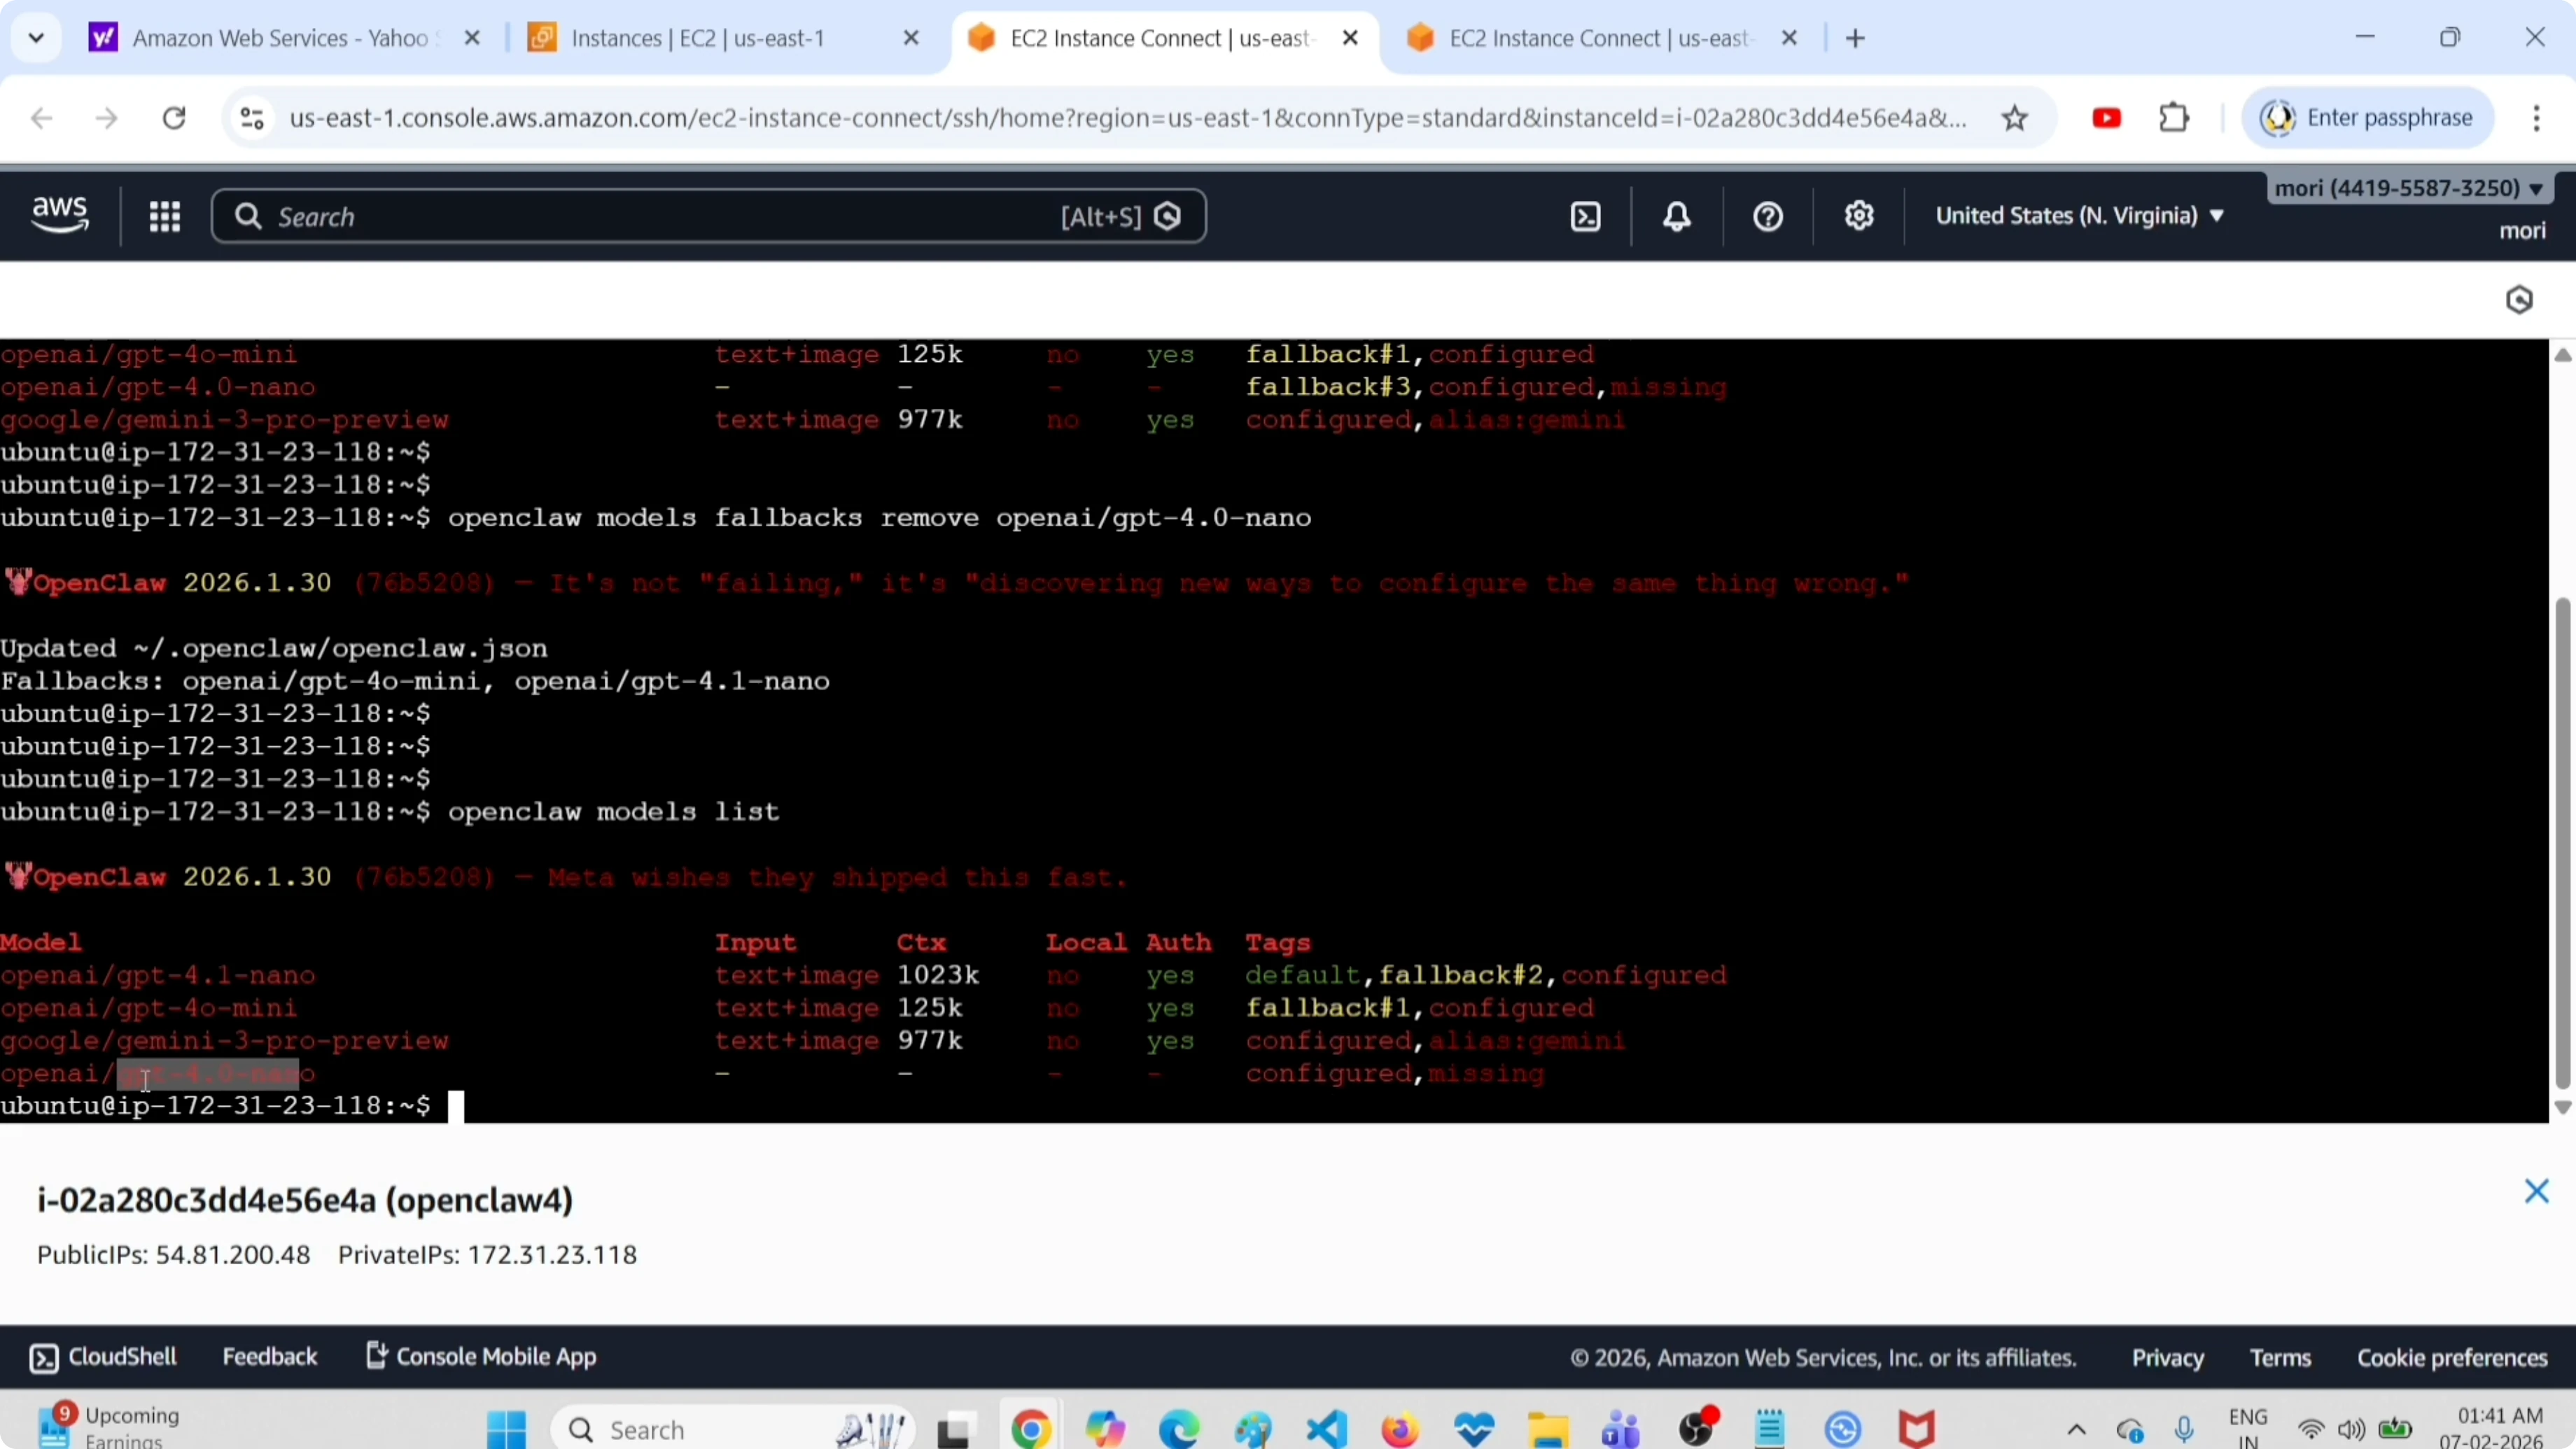Viewport: 2576px width, 1449px height.
Task: Open the AWS notifications bell
Action: pyautogui.click(x=1677, y=216)
